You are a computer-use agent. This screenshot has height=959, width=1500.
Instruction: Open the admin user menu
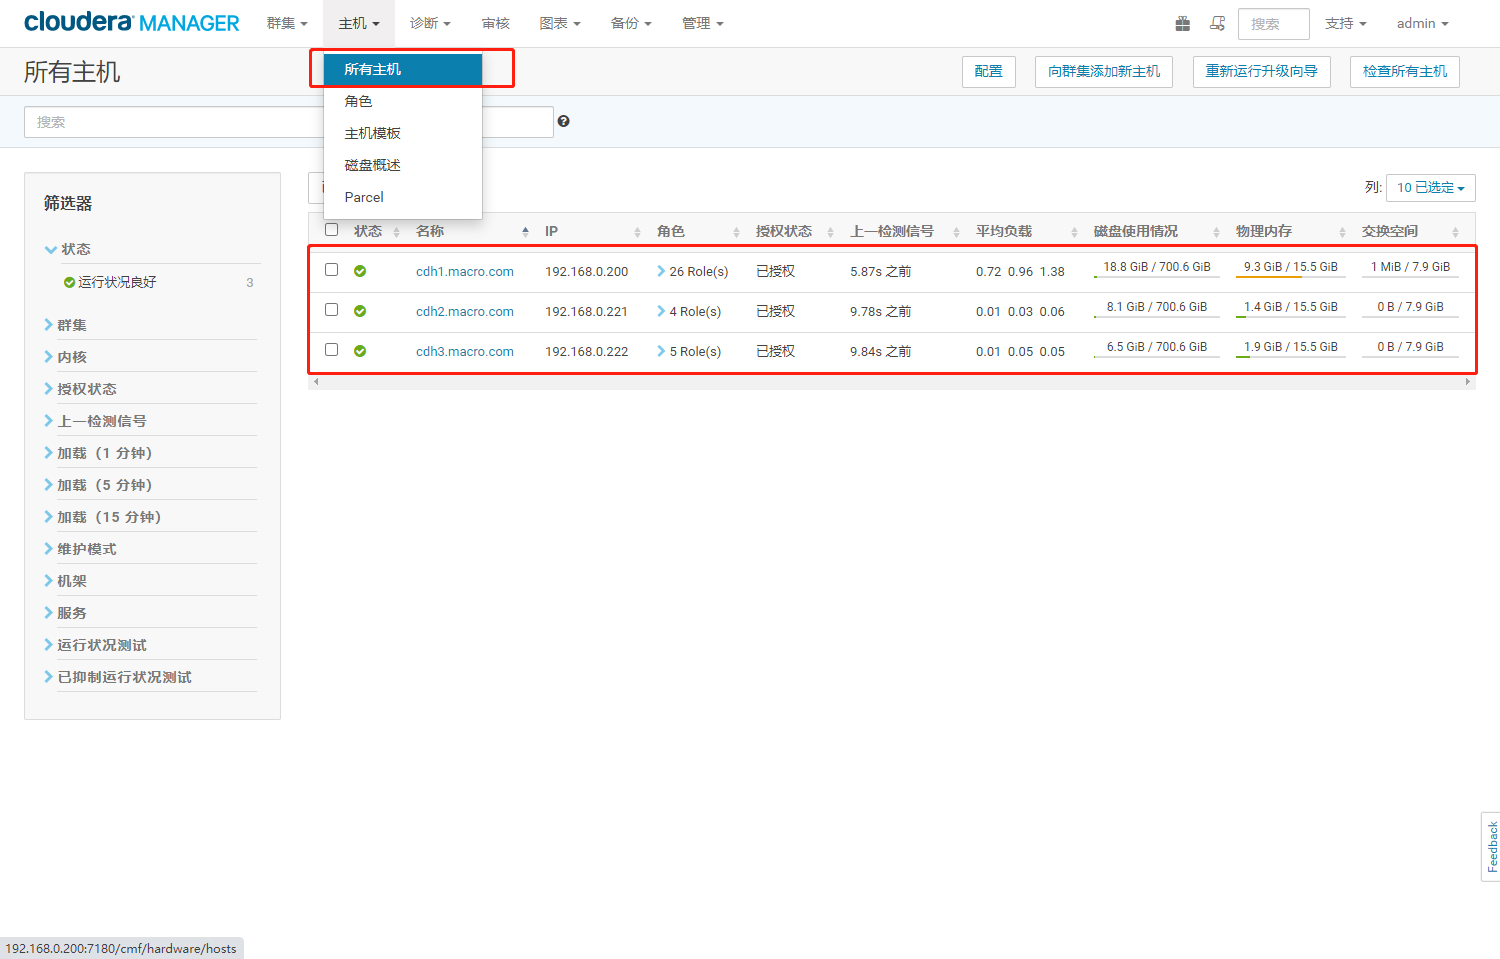point(1422,23)
